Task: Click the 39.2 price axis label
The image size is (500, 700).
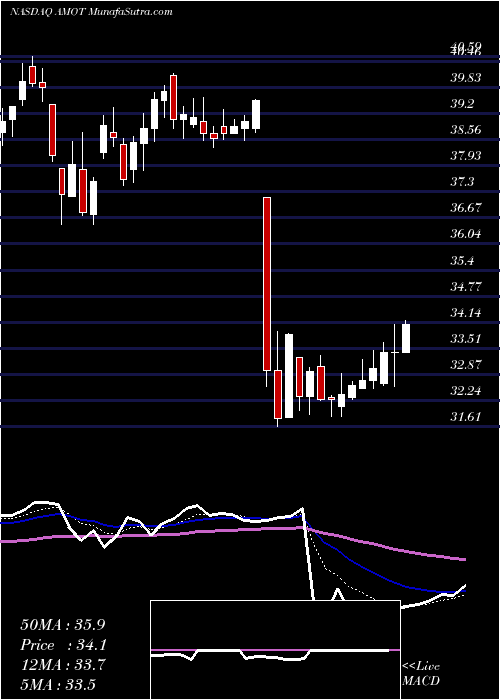Action: [462, 104]
